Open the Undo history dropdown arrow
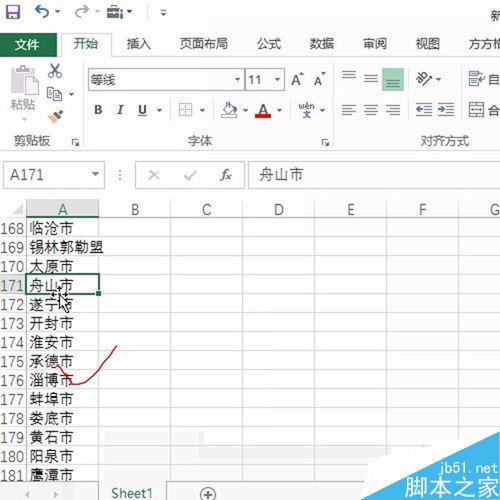Viewport: 500px width, 500px height. click(57, 12)
